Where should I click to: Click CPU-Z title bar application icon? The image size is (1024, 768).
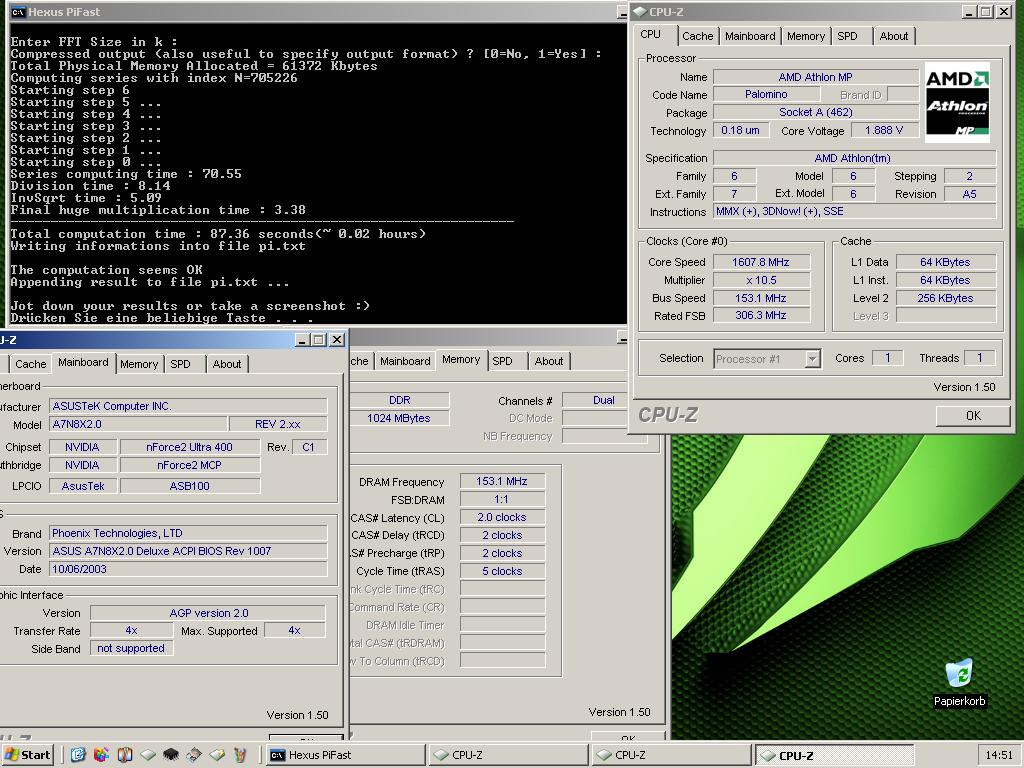[x=640, y=12]
